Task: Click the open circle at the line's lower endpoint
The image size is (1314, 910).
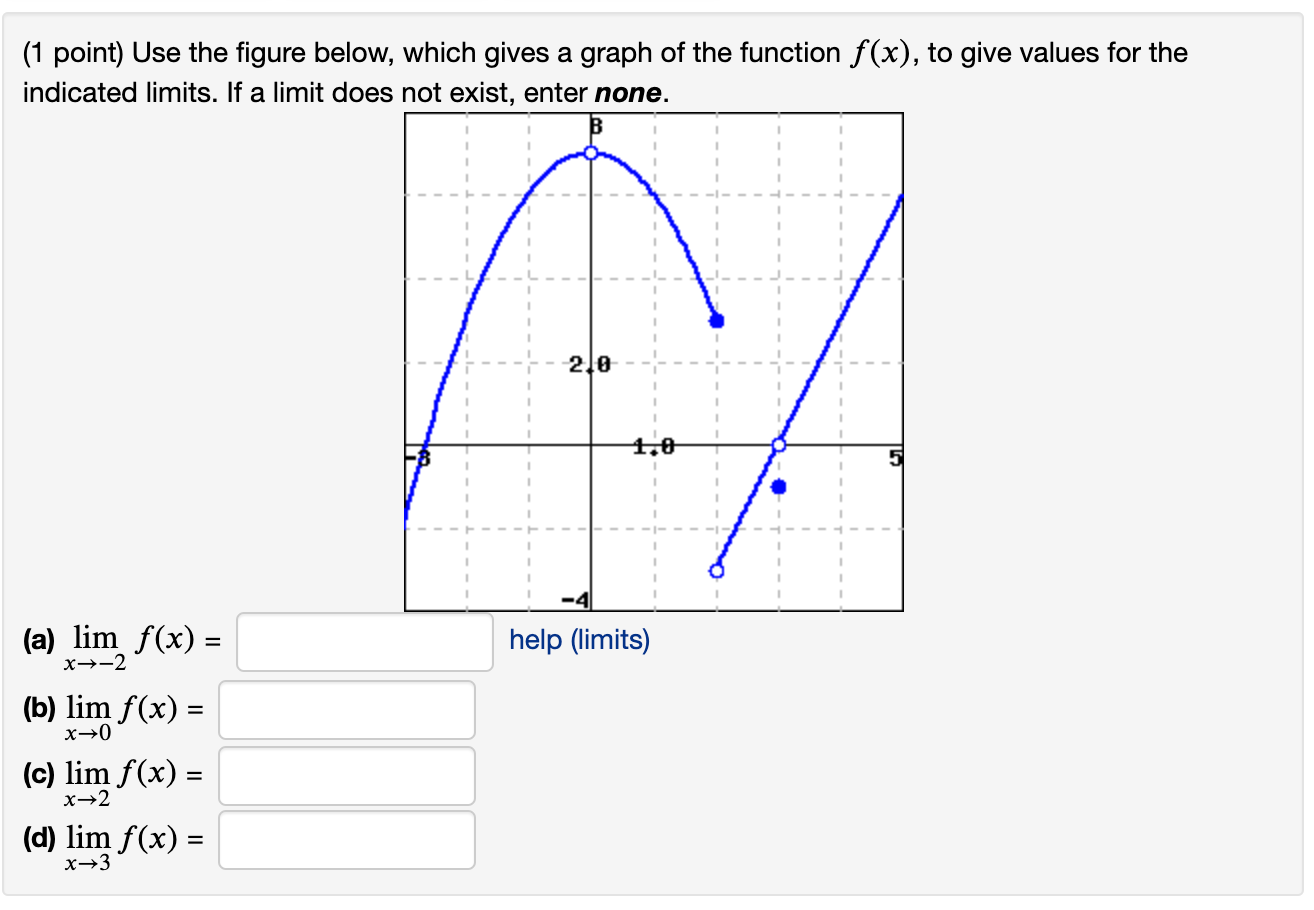Action: [x=716, y=570]
